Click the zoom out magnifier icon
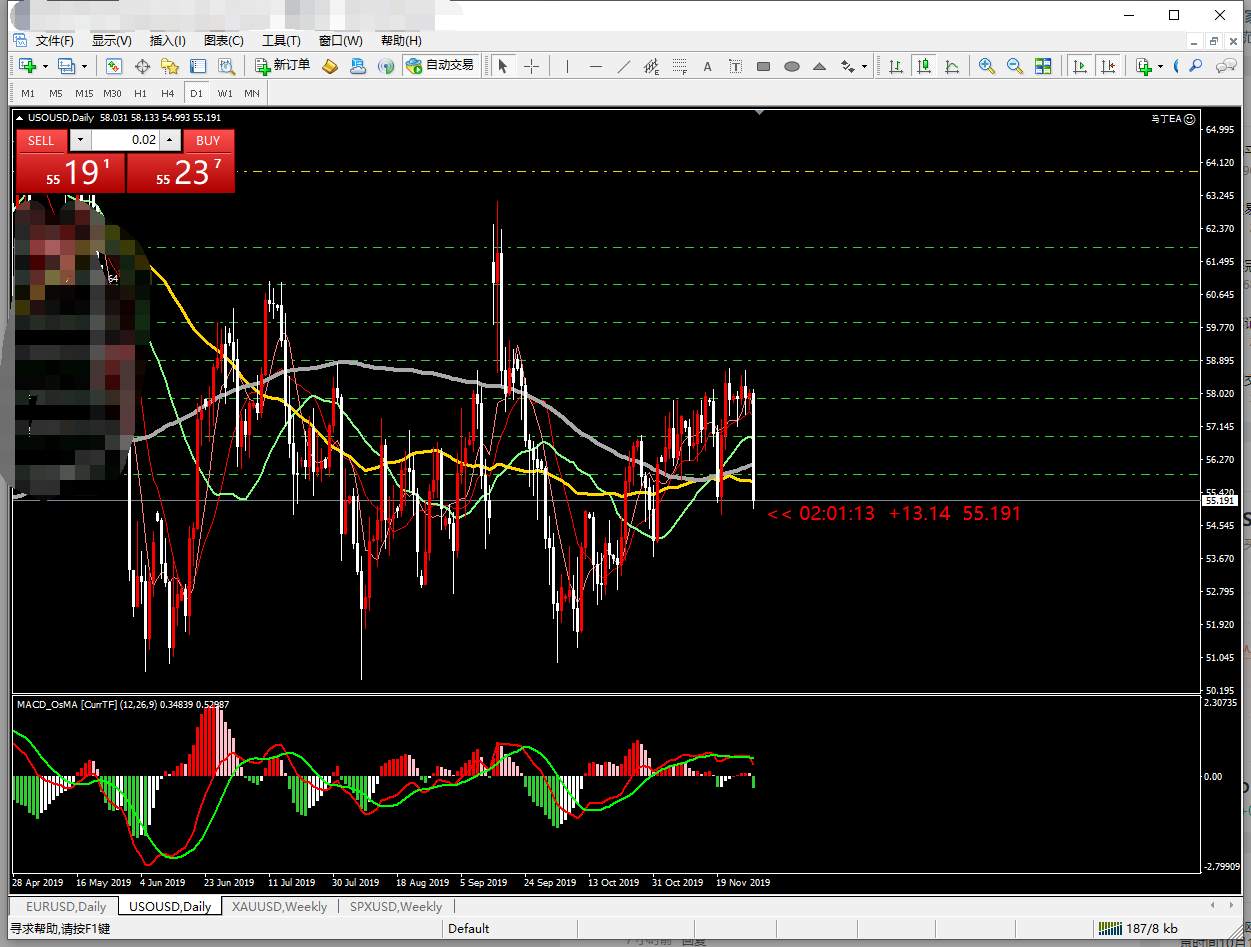The height and width of the screenshot is (947, 1251). [1014, 66]
